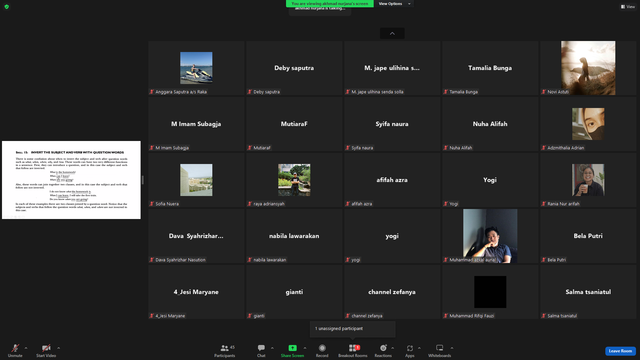Expand arrow beside Whiteboards
This screenshot has width=640, height=360.
point(452,348)
